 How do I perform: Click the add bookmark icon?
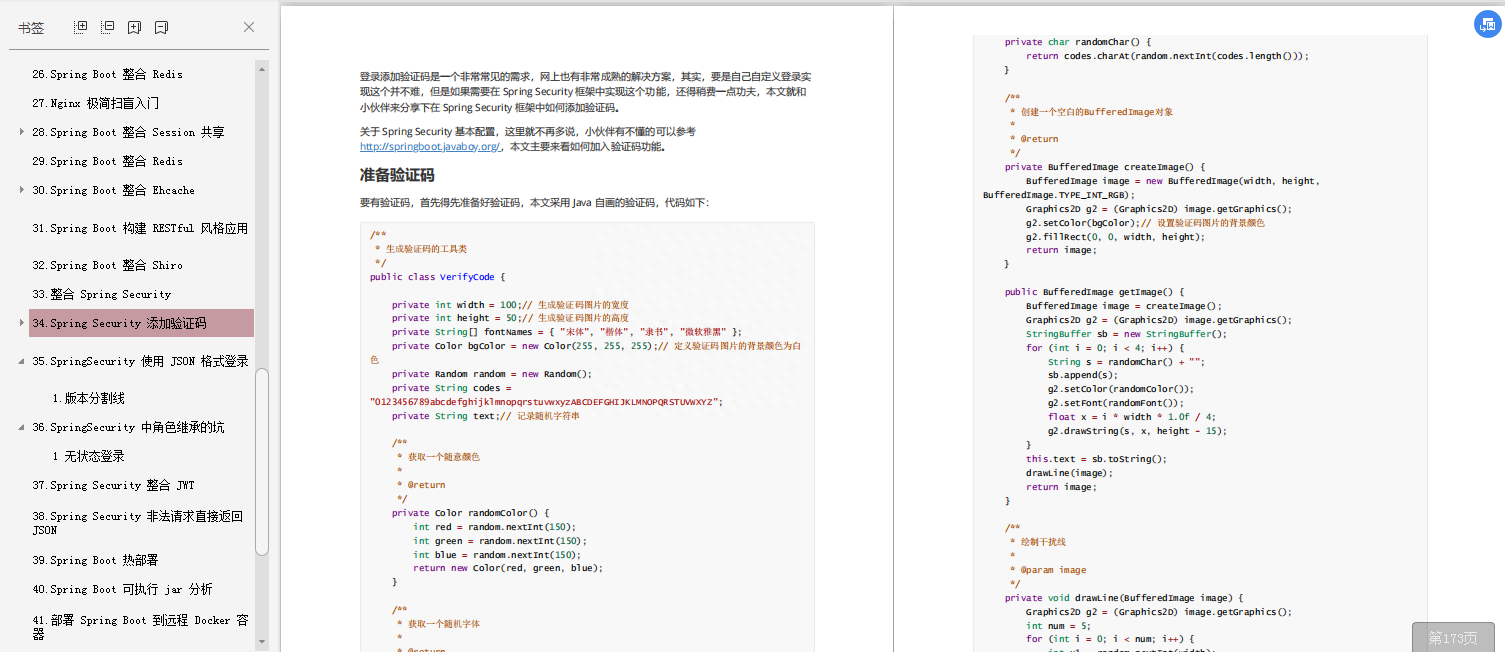[133, 27]
